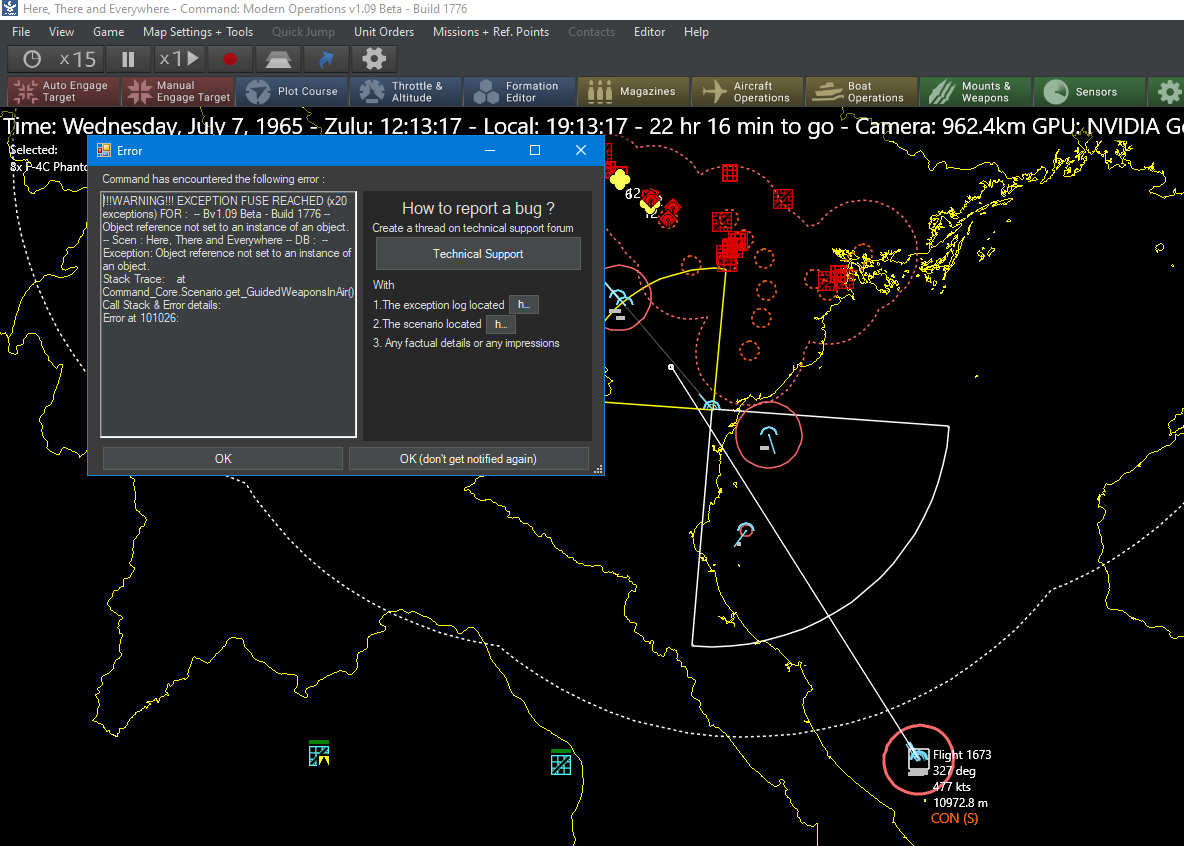Pause the simulation with the pause button
1184x846 pixels.
(128, 59)
